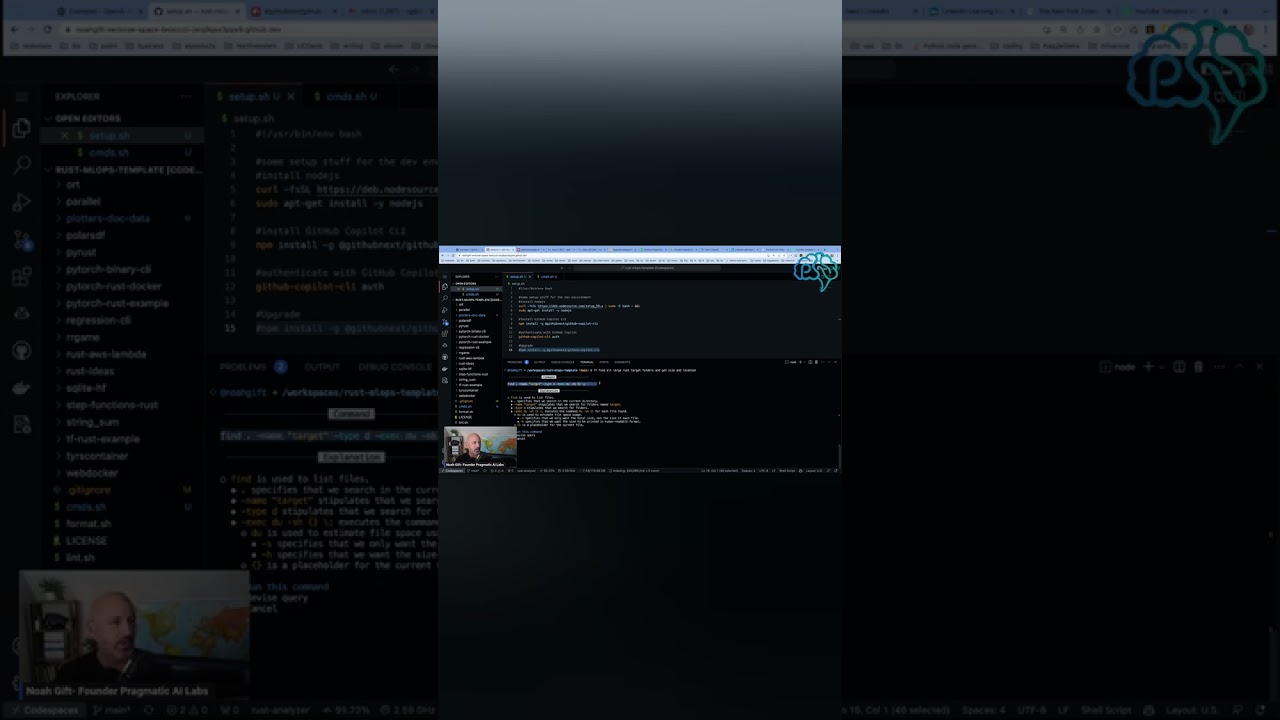Screen dimensions: 1280x720
Task: Click the Noah Gift webcam thumbnail
Action: 481,447
